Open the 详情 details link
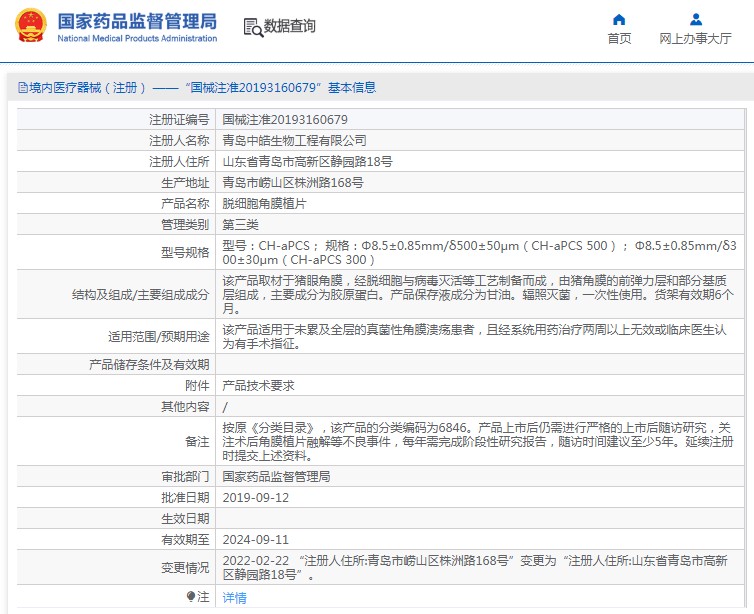 (235, 598)
